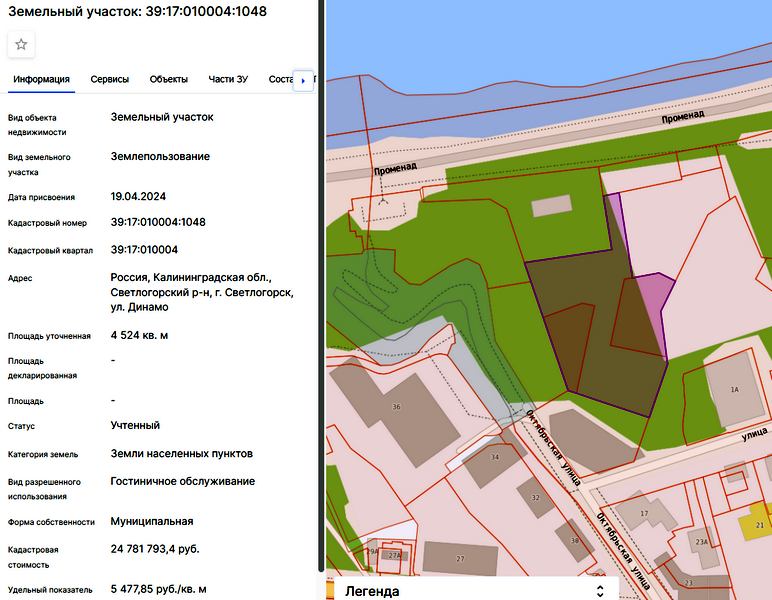Select building 27 on the map

pos(460,558)
